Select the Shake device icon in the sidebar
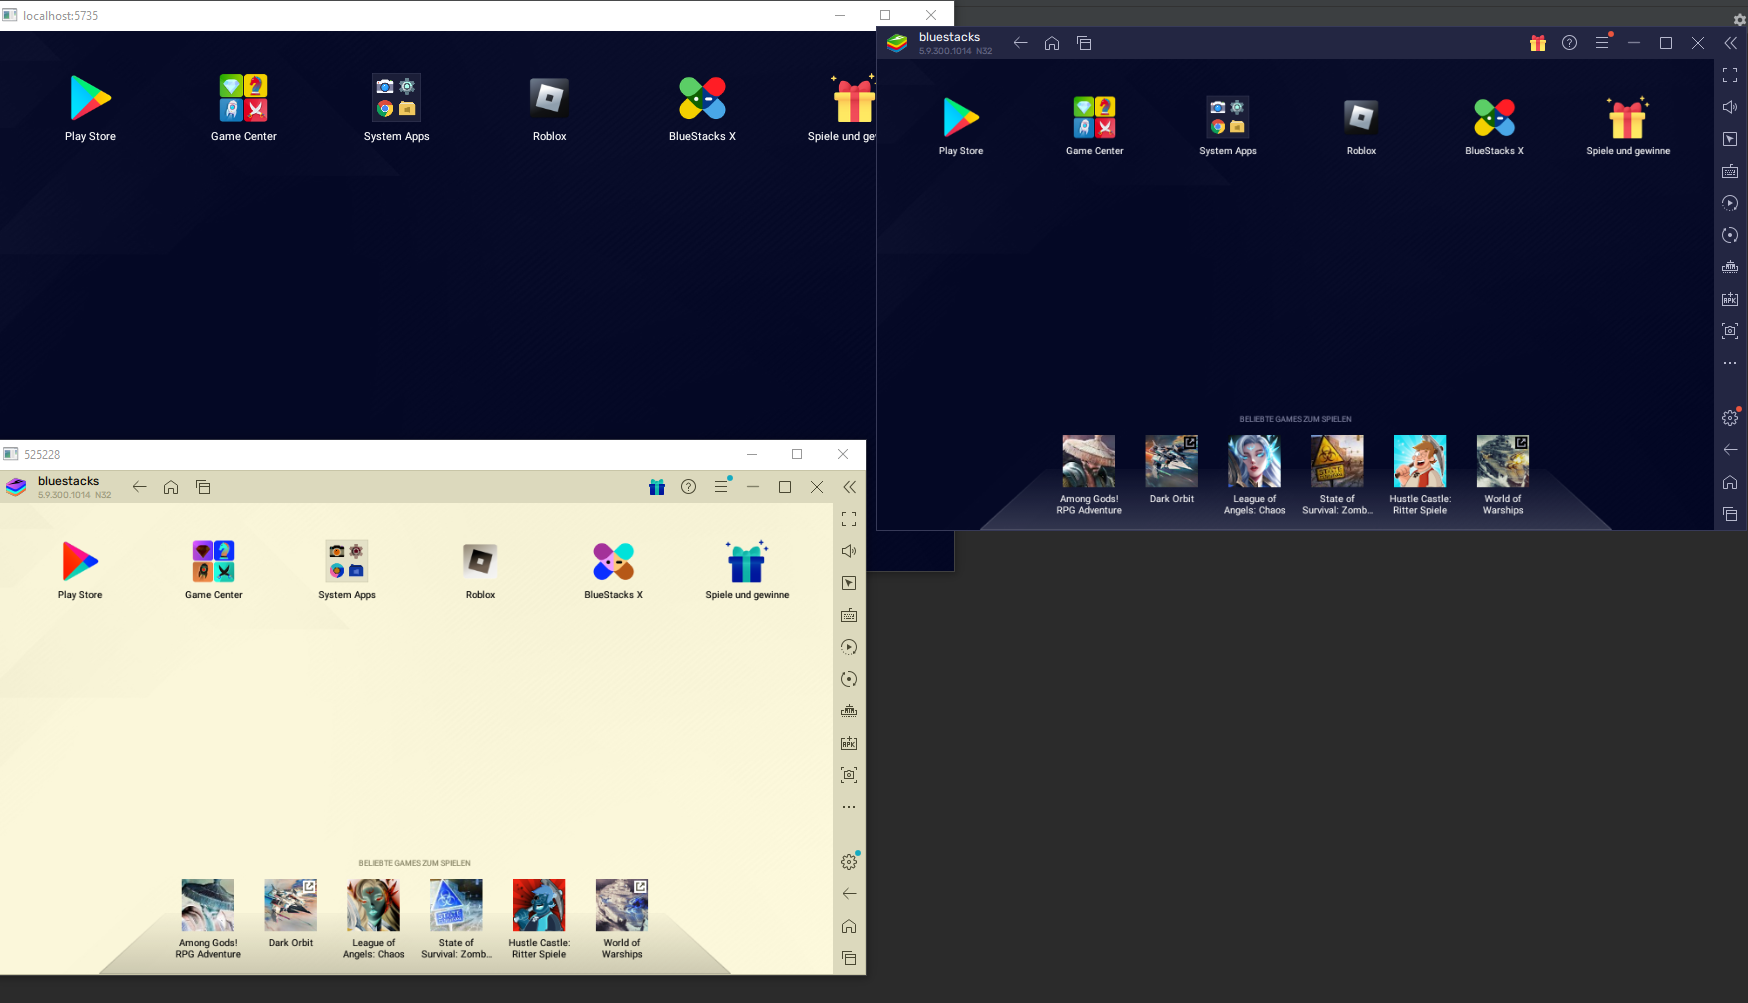 click(1730, 267)
